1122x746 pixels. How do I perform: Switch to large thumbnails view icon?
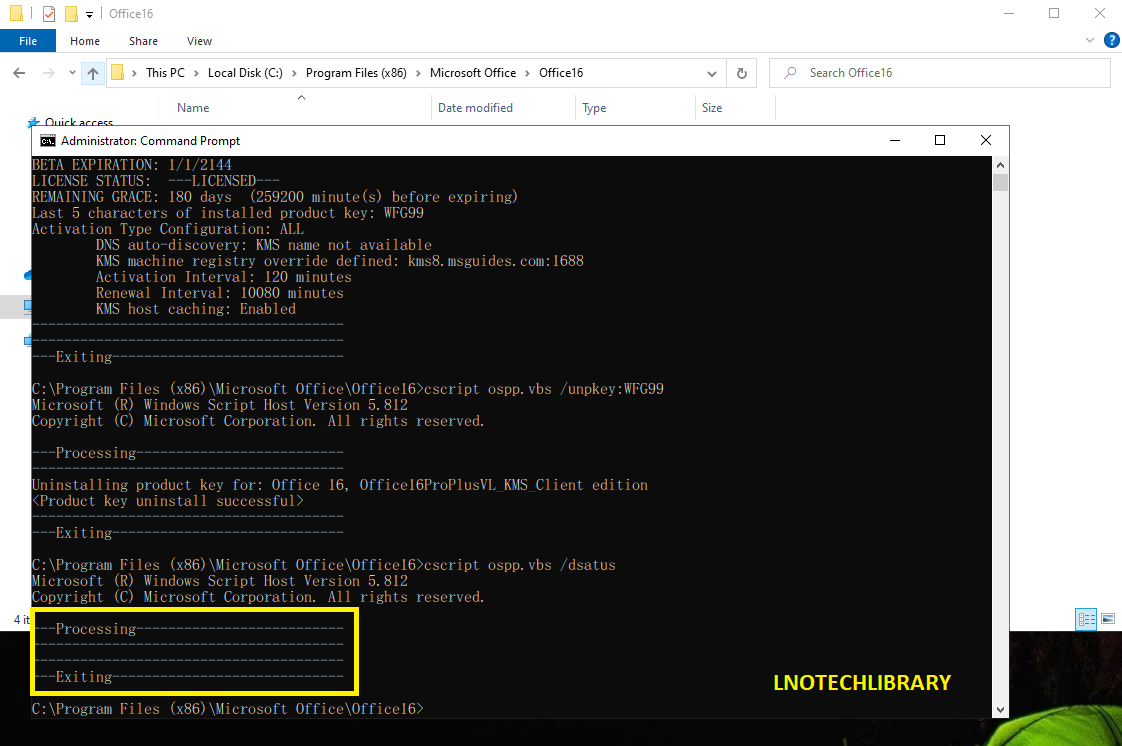(x=1108, y=619)
